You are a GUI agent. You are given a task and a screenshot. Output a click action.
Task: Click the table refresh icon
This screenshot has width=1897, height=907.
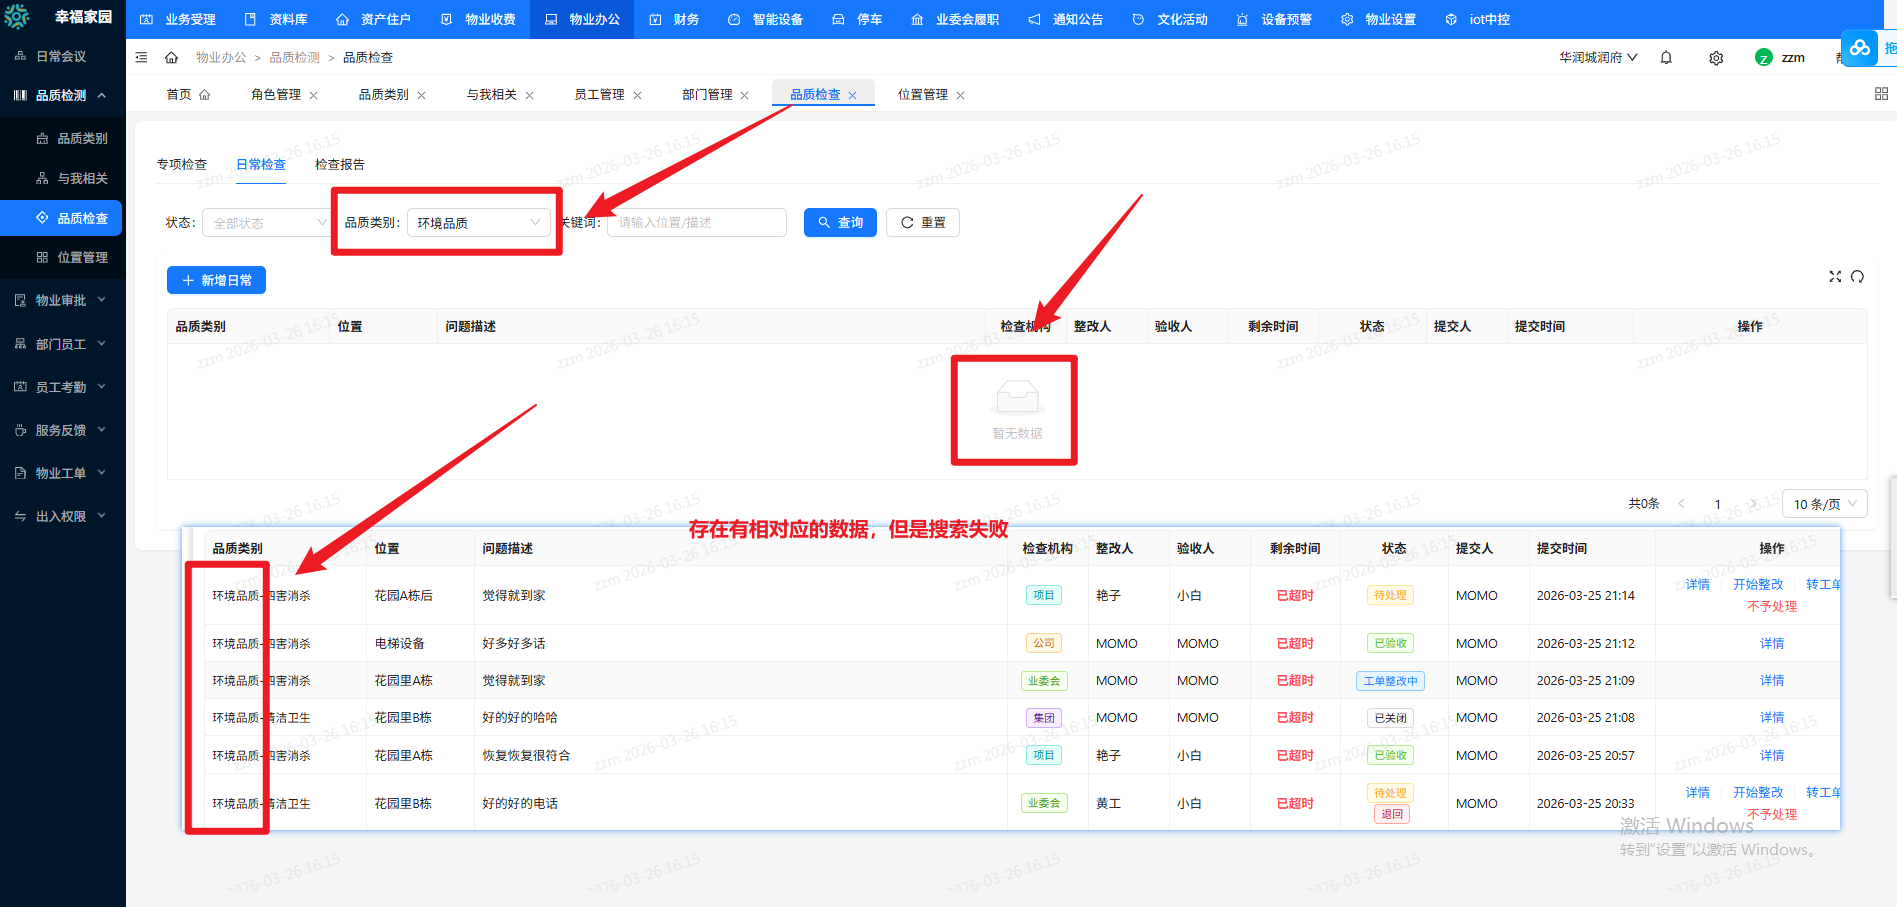[1857, 277]
